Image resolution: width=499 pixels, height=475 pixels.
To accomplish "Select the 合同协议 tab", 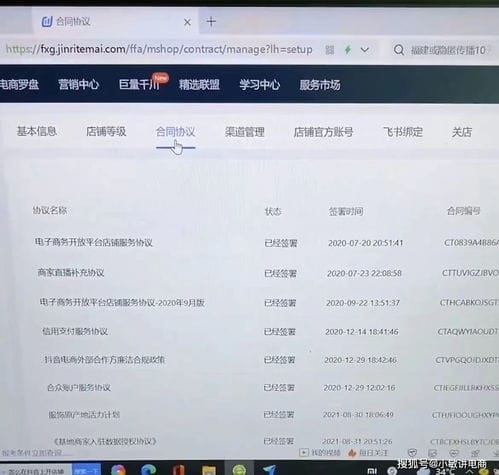I will (175, 132).
